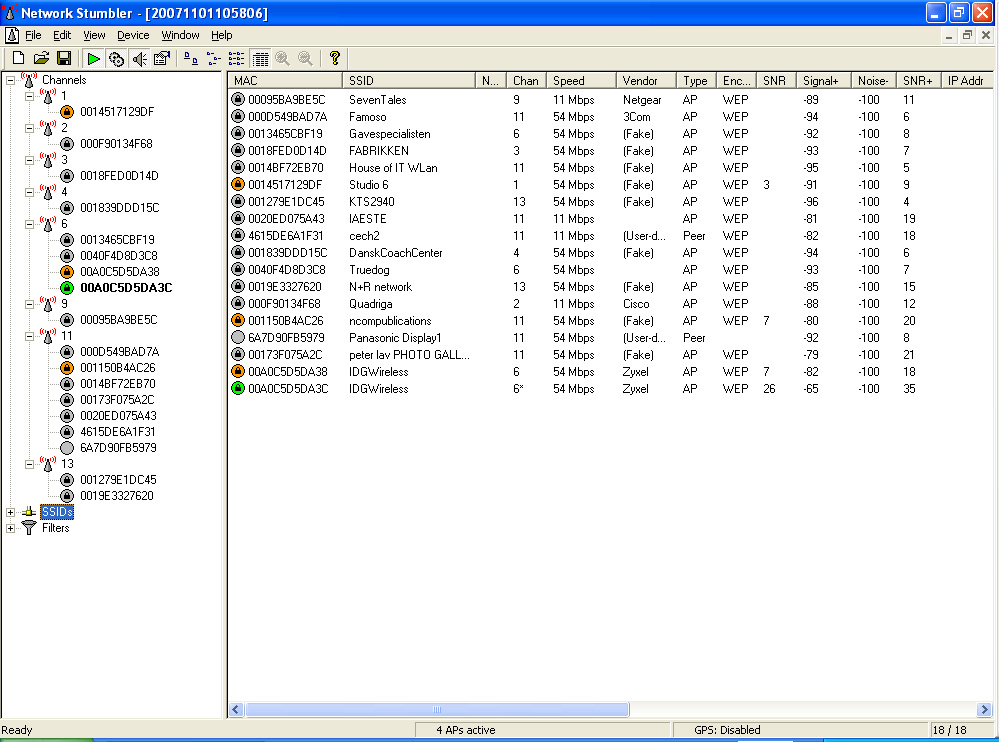
Task: Toggle the sound speaker icon in toolbar
Action: (139, 59)
